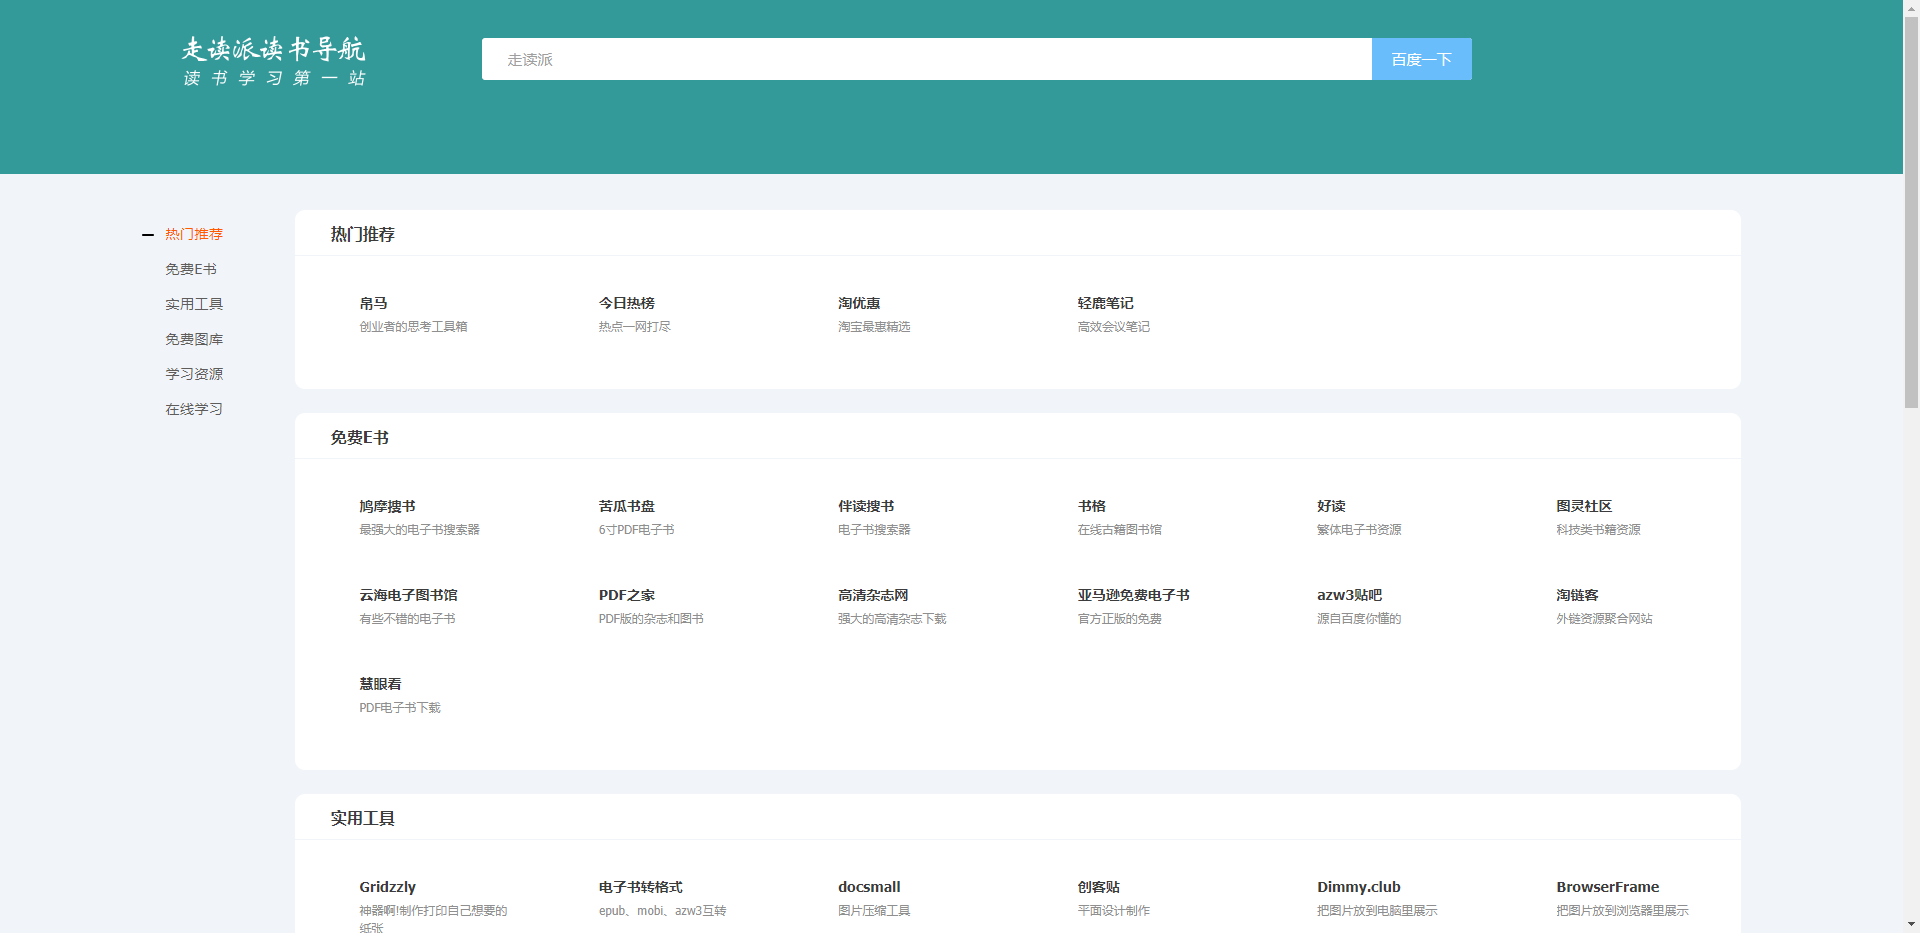This screenshot has width=1920, height=933.
Task: Select 热门推荐 in the sidebar
Action: tap(194, 234)
